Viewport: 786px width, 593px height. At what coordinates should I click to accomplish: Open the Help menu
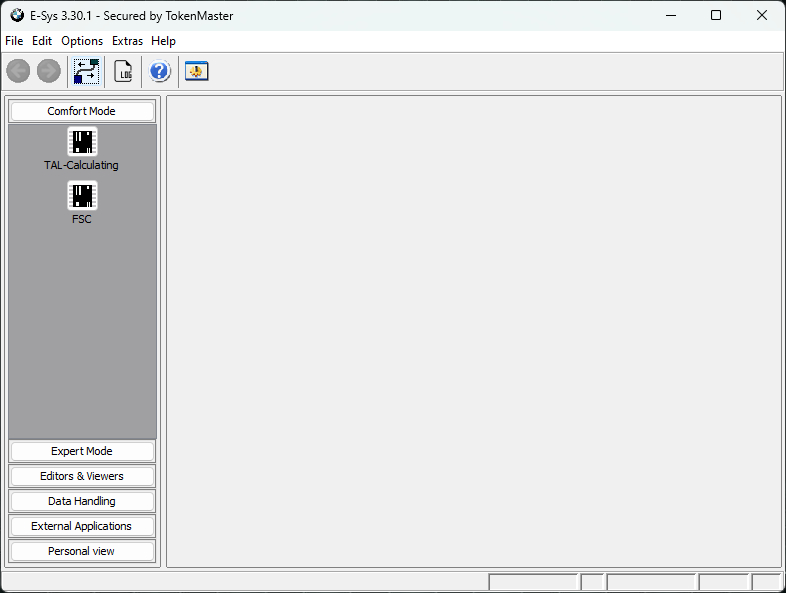pyautogui.click(x=163, y=41)
